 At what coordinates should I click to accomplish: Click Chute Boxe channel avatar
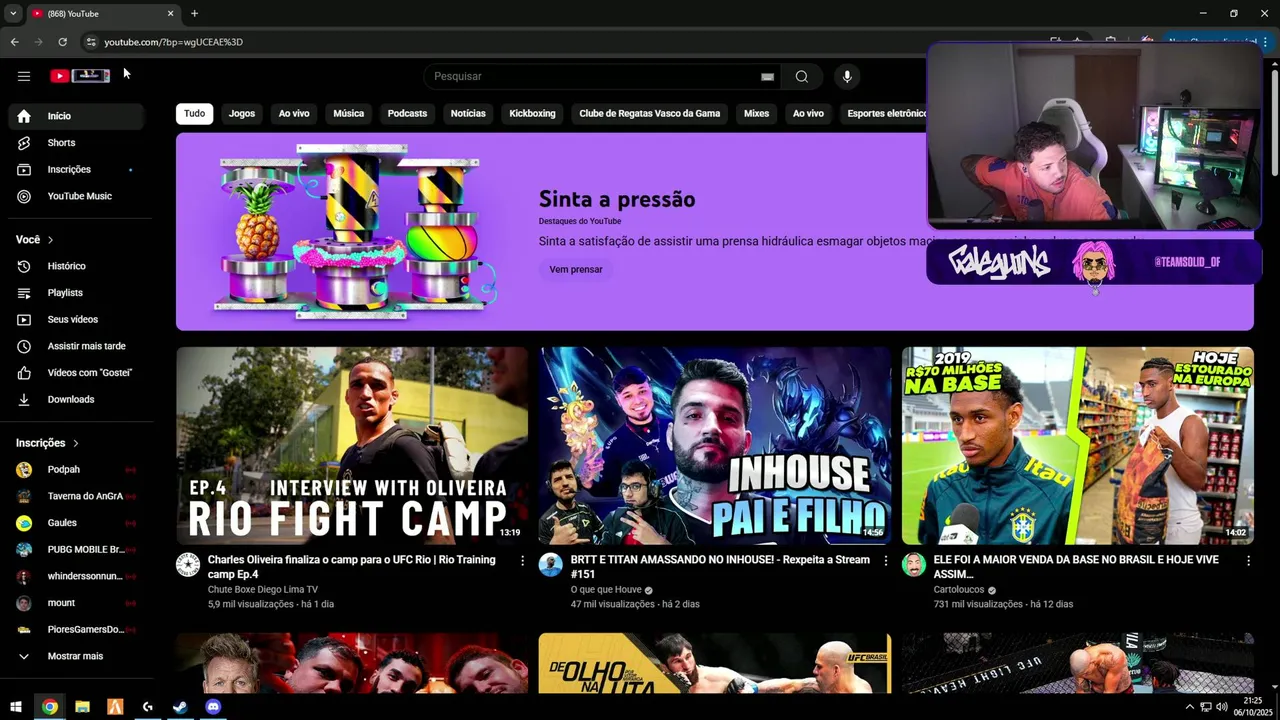(188, 565)
